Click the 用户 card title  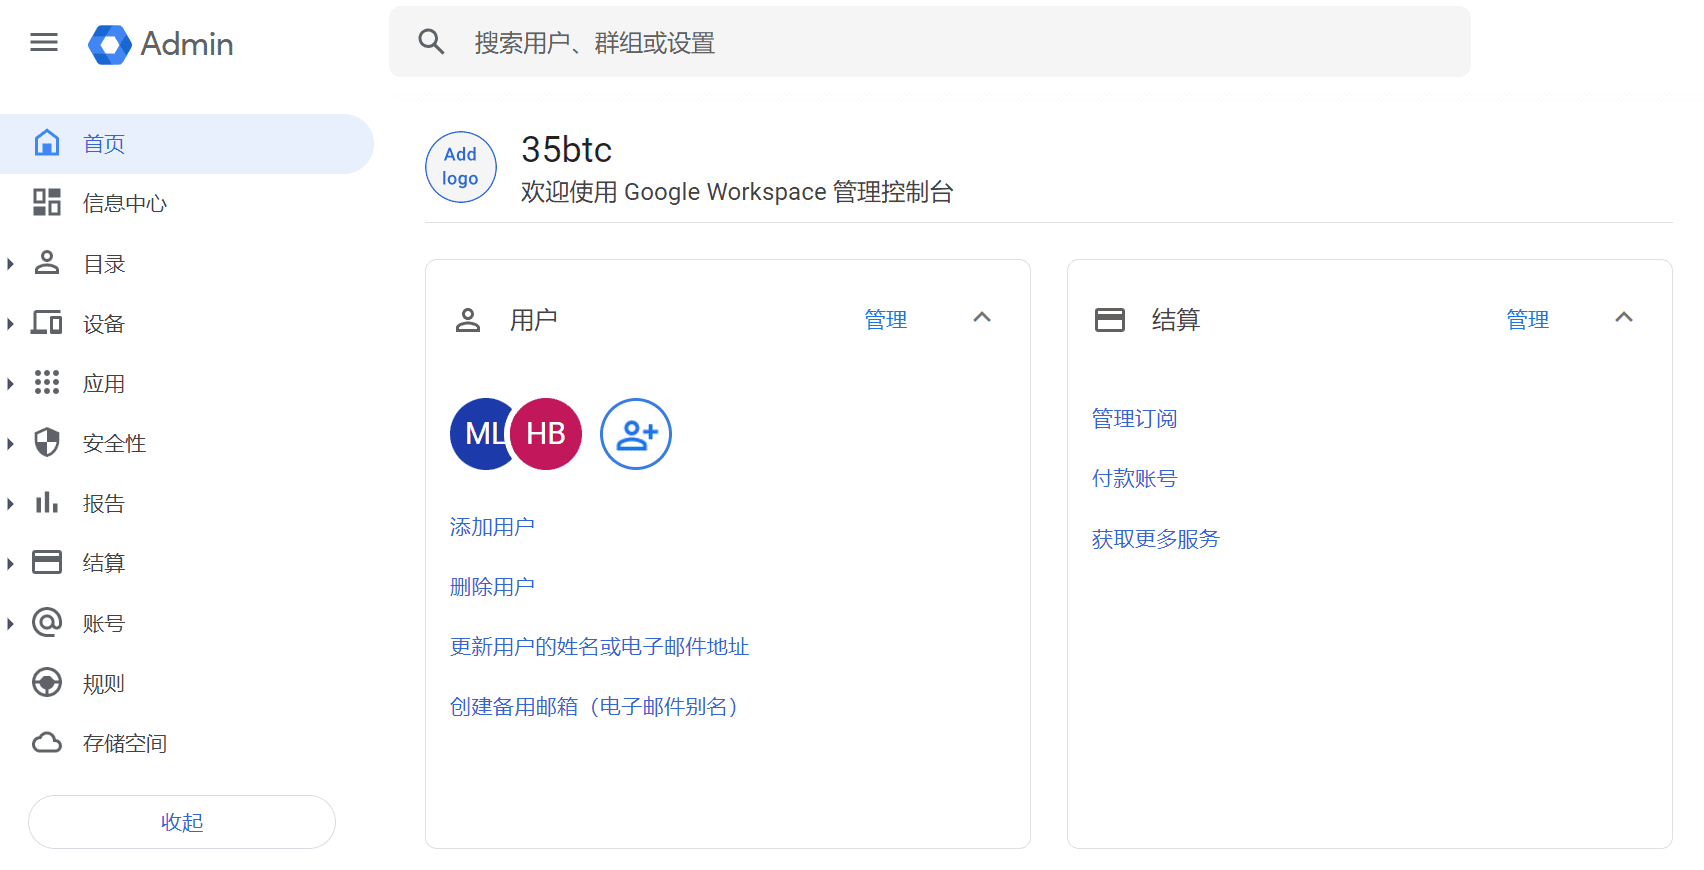click(x=534, y=320)
